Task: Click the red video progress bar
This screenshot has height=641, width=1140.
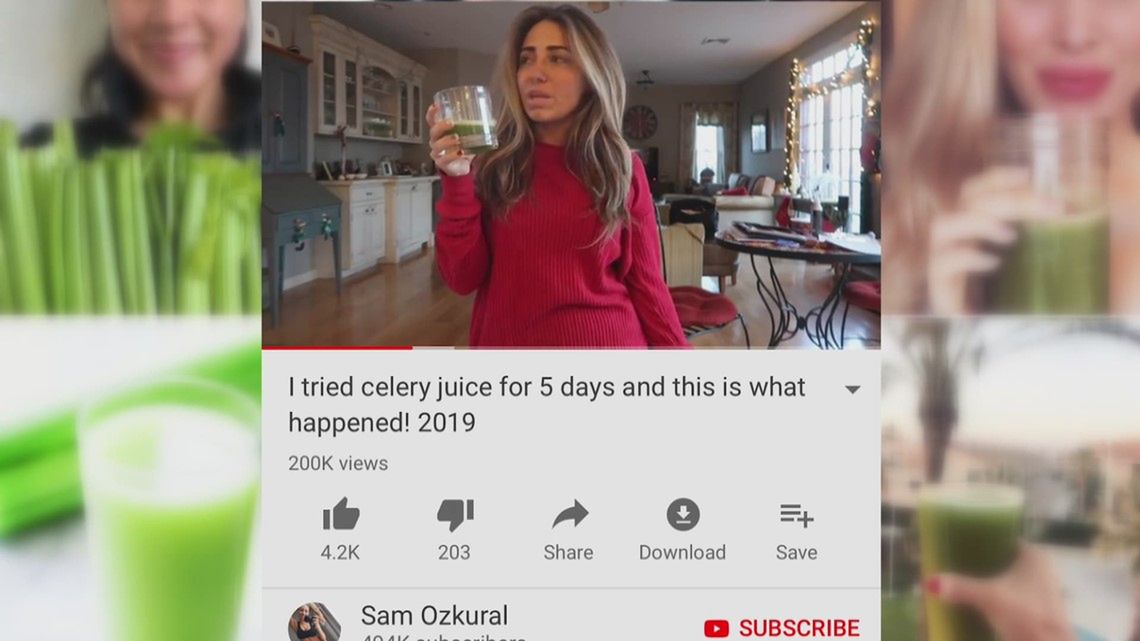Action: click(337, 348)
